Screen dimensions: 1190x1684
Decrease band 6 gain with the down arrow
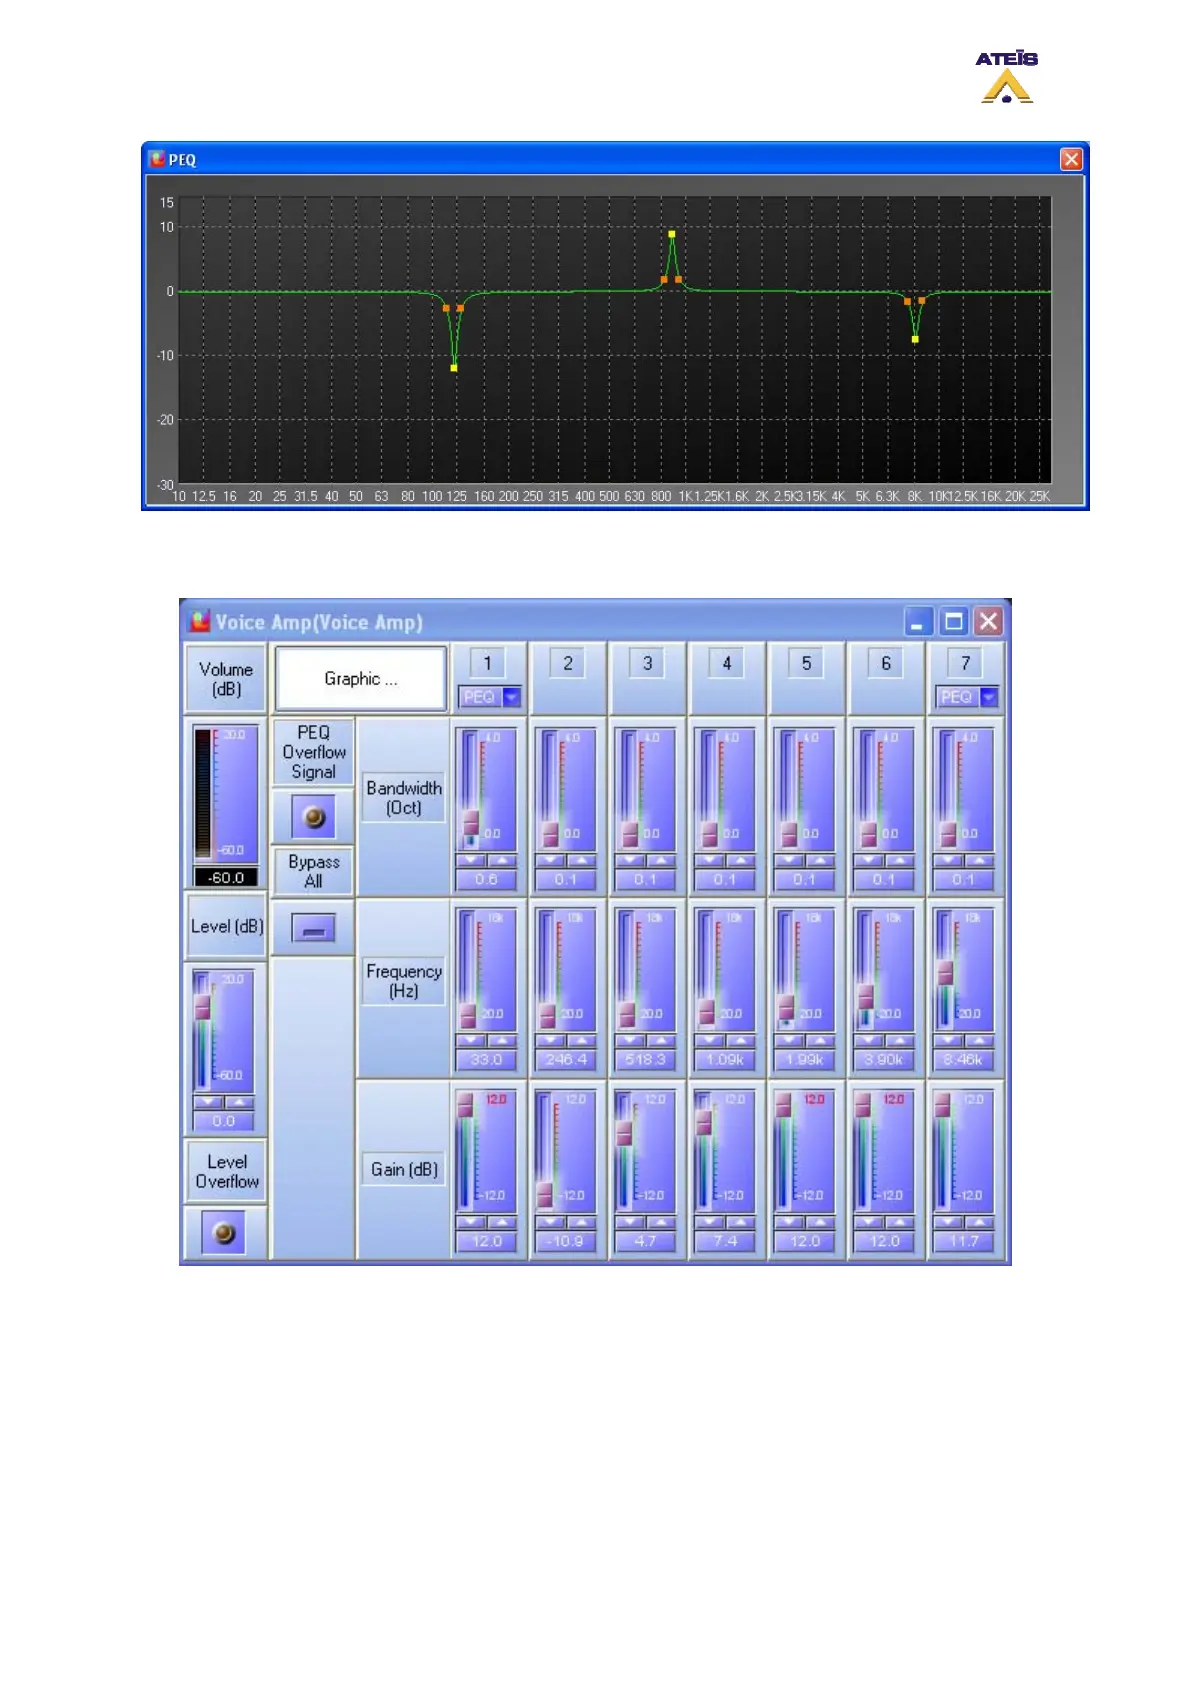click(x=869, y=1223)
